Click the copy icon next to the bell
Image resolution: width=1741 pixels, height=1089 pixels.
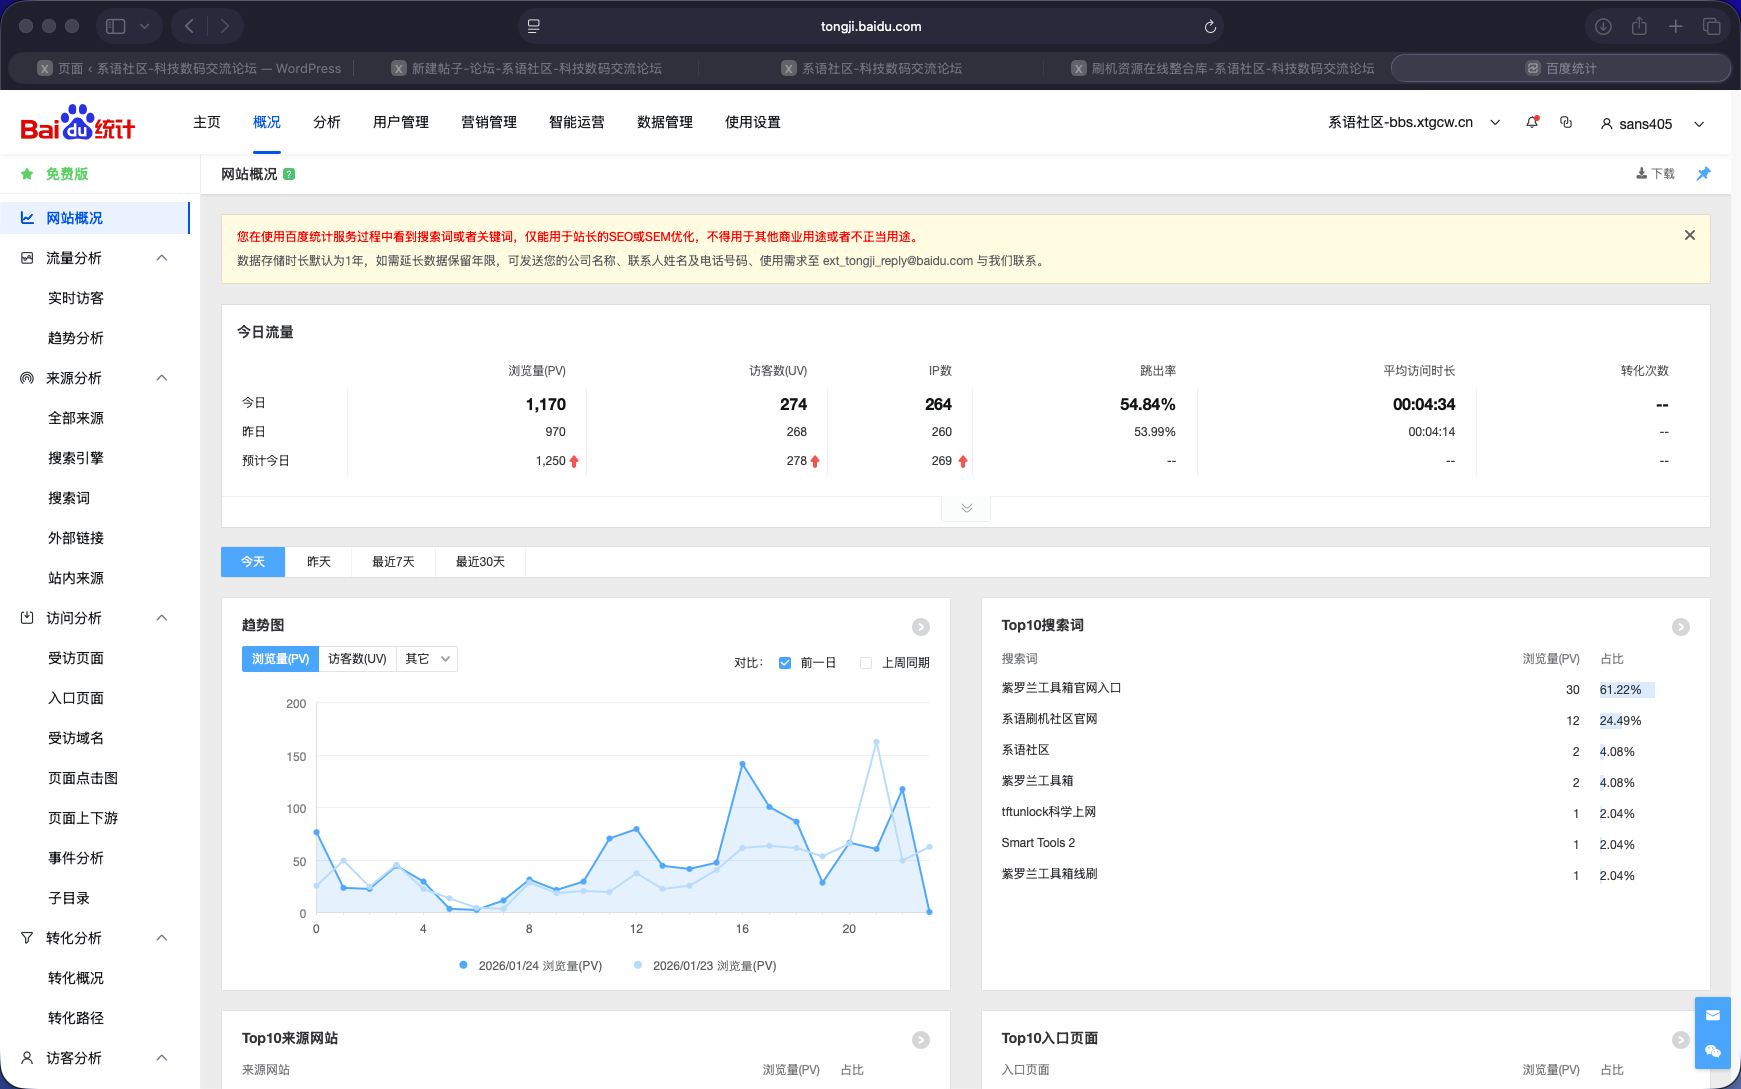[x=1566, y=122]
